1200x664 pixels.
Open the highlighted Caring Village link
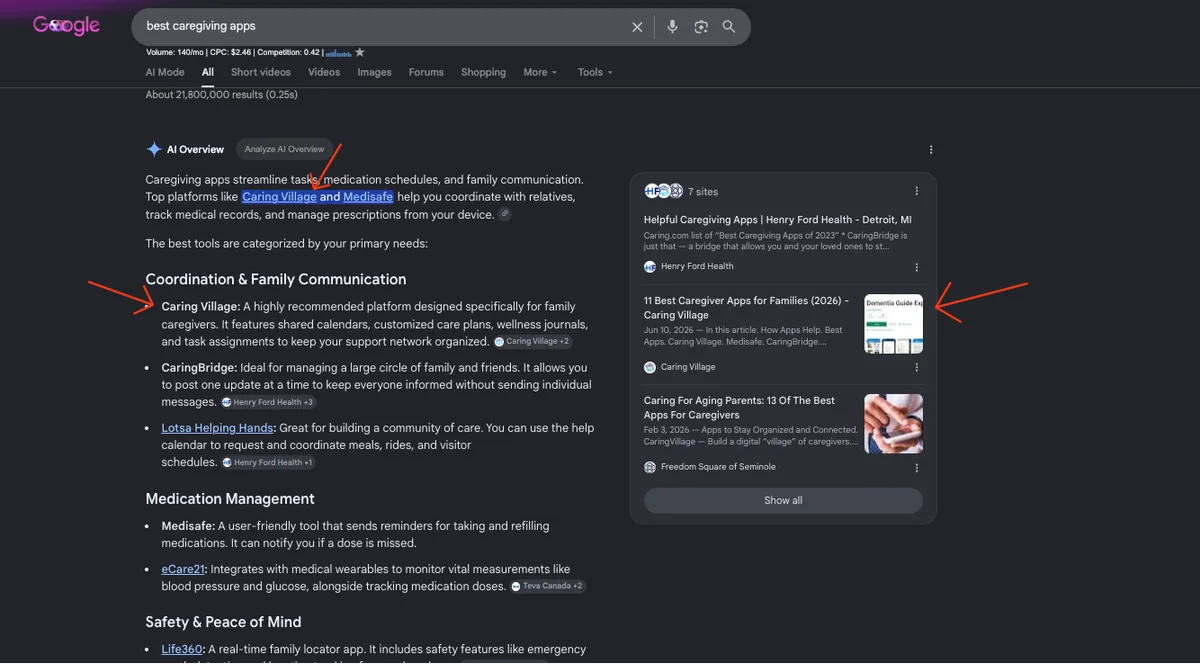279,197
